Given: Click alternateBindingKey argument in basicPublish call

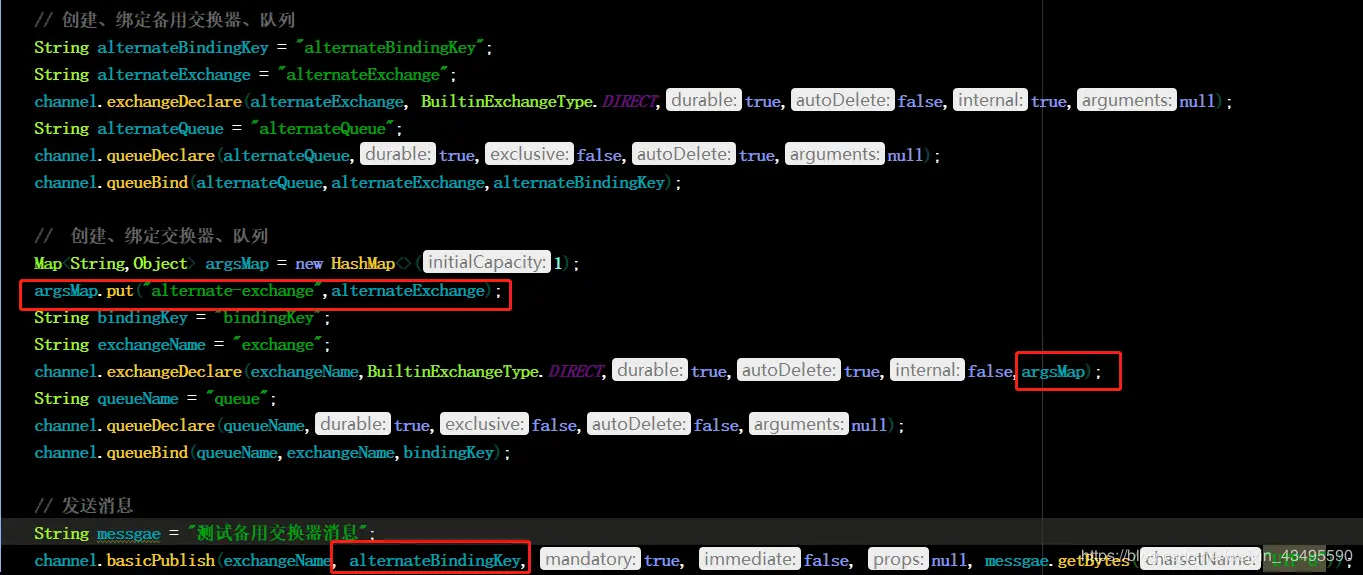Looking at the screenshot, I should click(x=435, y=560).
